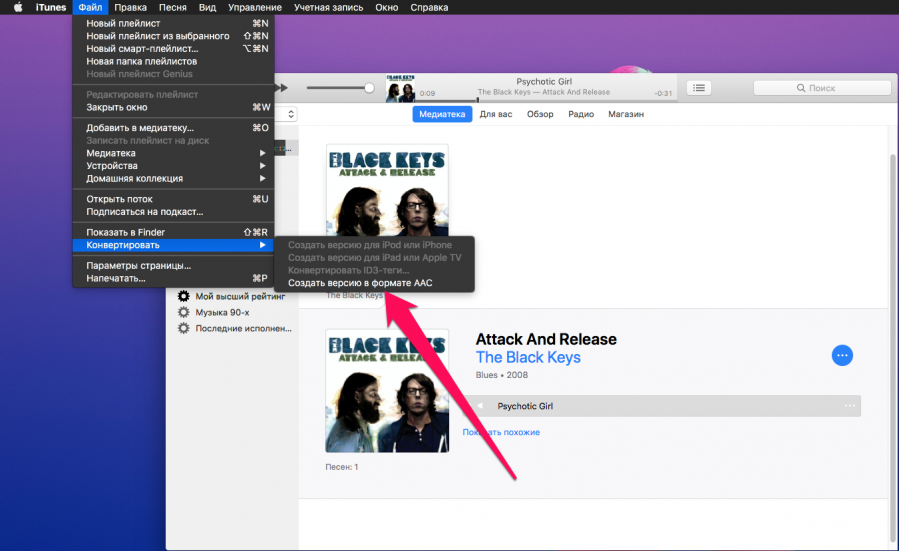899x551 pixels.
Task: Click gear icon beside Музыка 90-х
Action: pyautogui.click(x=183, y=312)
